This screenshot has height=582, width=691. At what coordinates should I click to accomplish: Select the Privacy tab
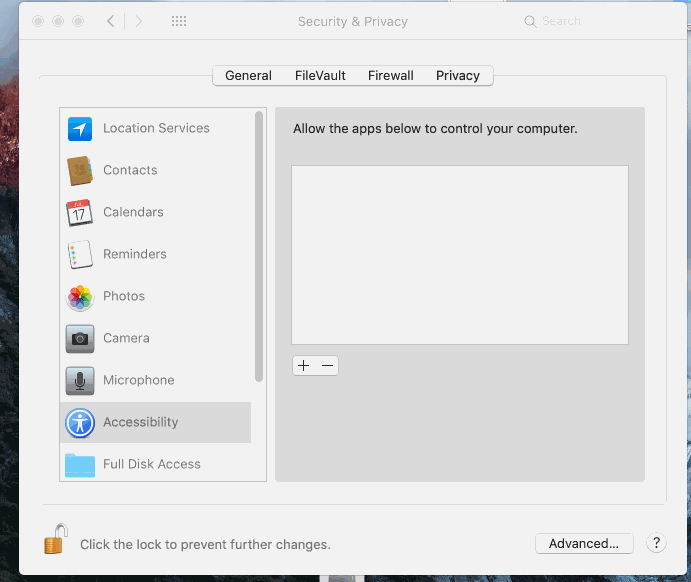458,76
